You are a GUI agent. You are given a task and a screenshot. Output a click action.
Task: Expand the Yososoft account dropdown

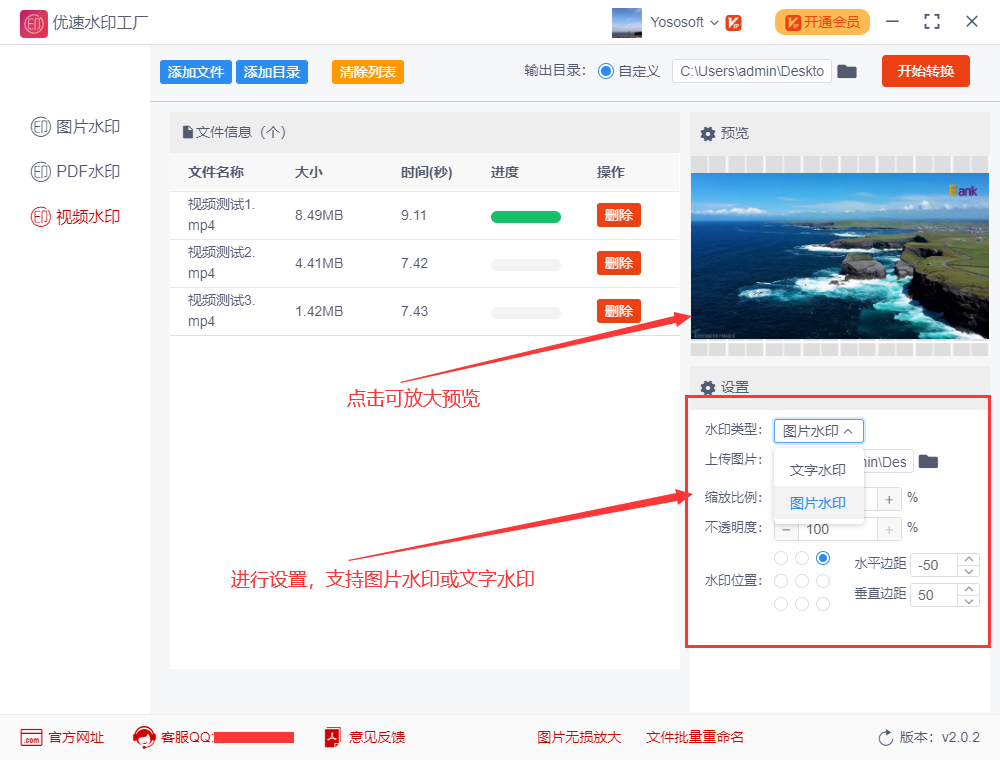(714, 22)
